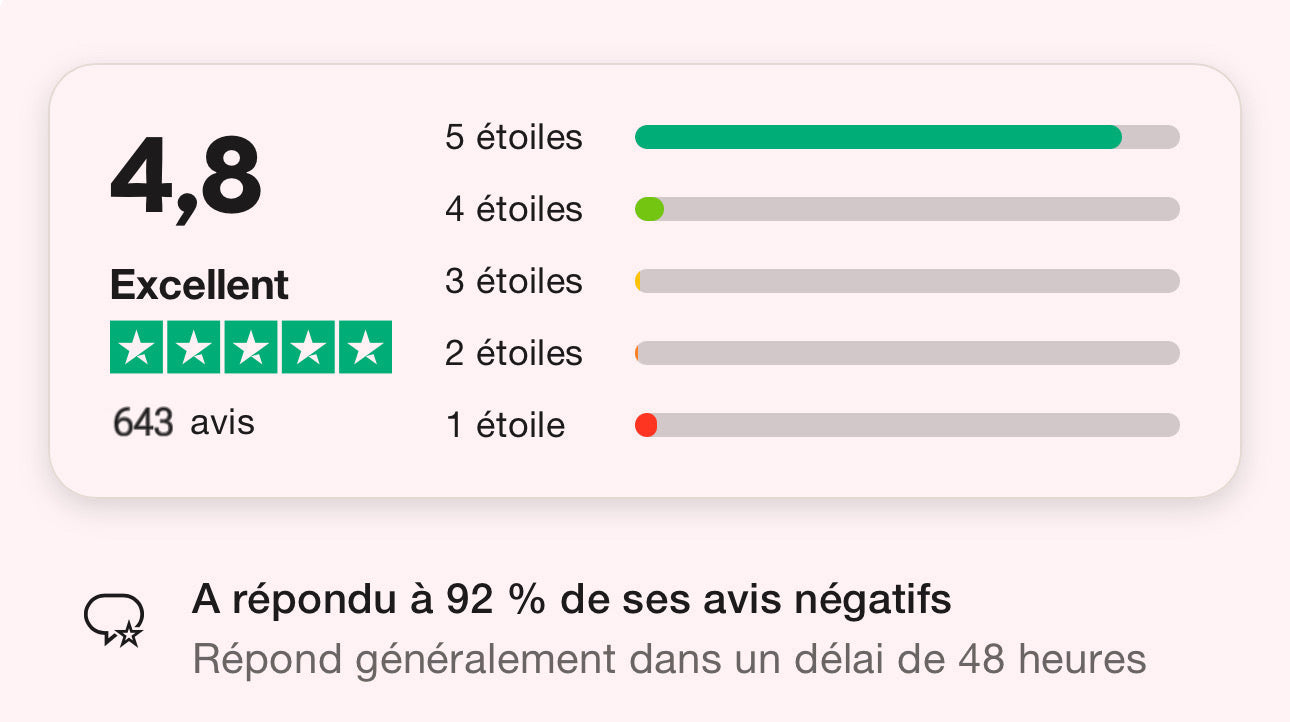Viewport: 1290px width, 722px height.
Task: Click the reply speech bubble icon
Action: pyautogui.click(x=114, y=620)
